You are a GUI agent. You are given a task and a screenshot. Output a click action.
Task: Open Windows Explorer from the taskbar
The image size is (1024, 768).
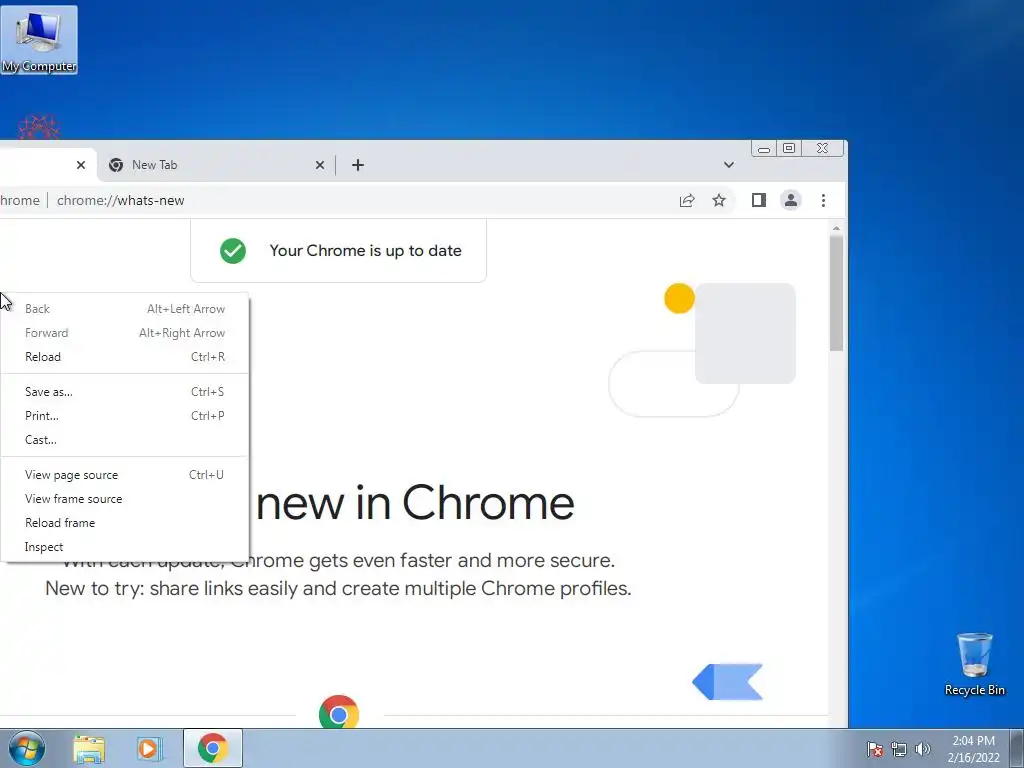coord(89,749)
